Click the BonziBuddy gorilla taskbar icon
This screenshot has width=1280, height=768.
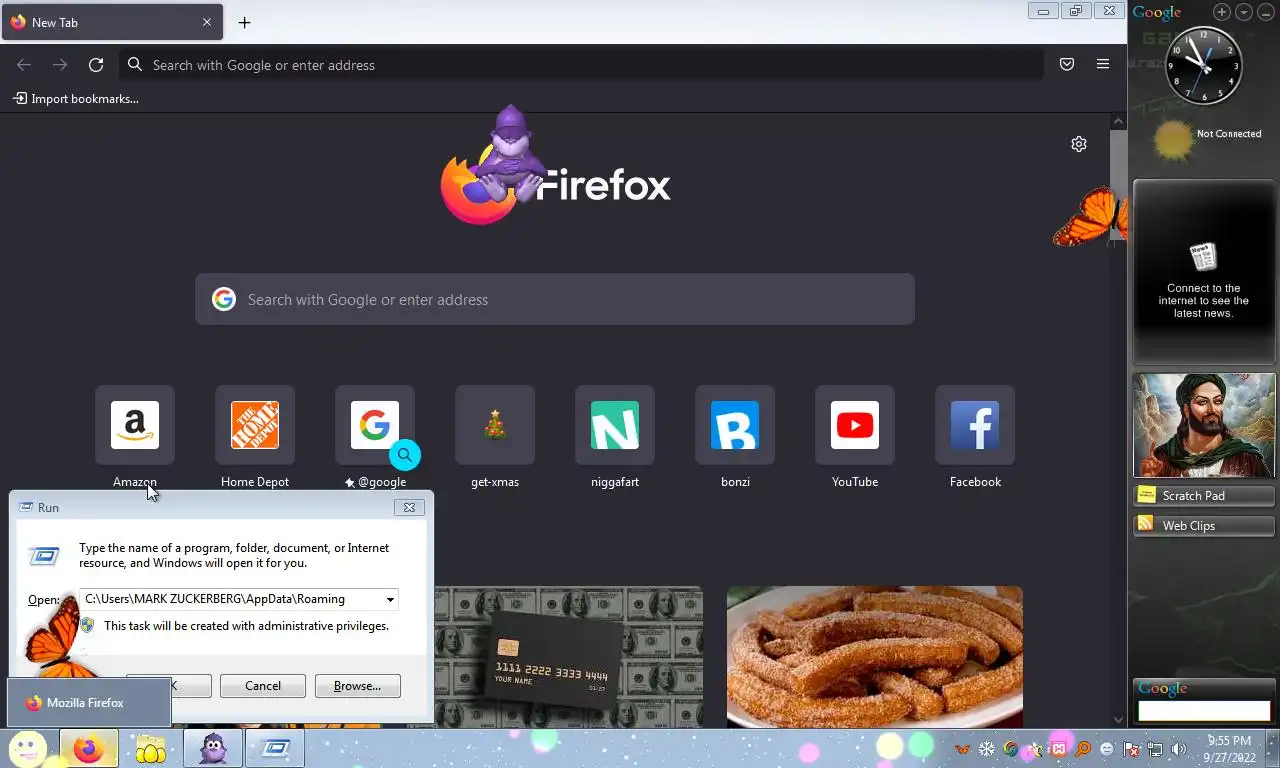click(213, 749)
